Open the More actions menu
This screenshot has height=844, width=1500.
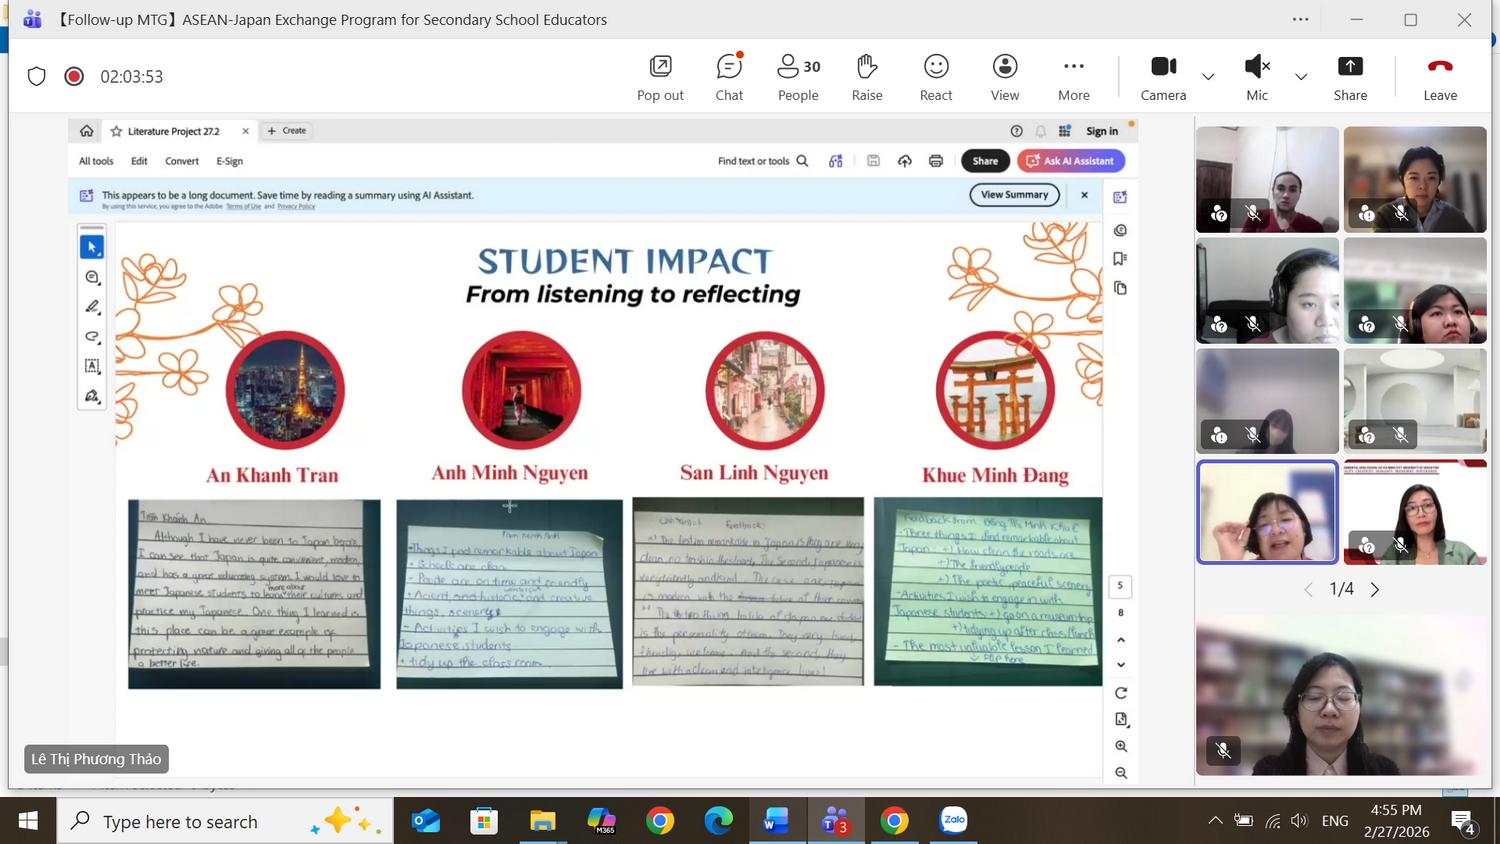pyautogui.click(x=1074, y=76)
